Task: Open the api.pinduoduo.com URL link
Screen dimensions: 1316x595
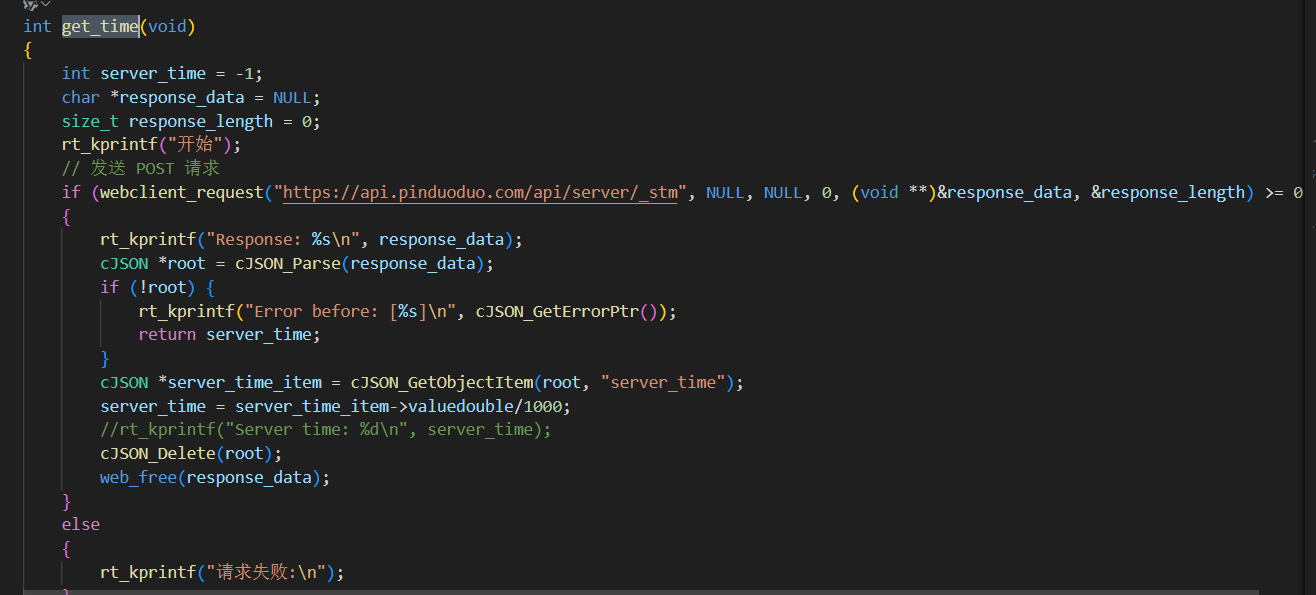Action: pyautogui.click(x=485, y=193)
